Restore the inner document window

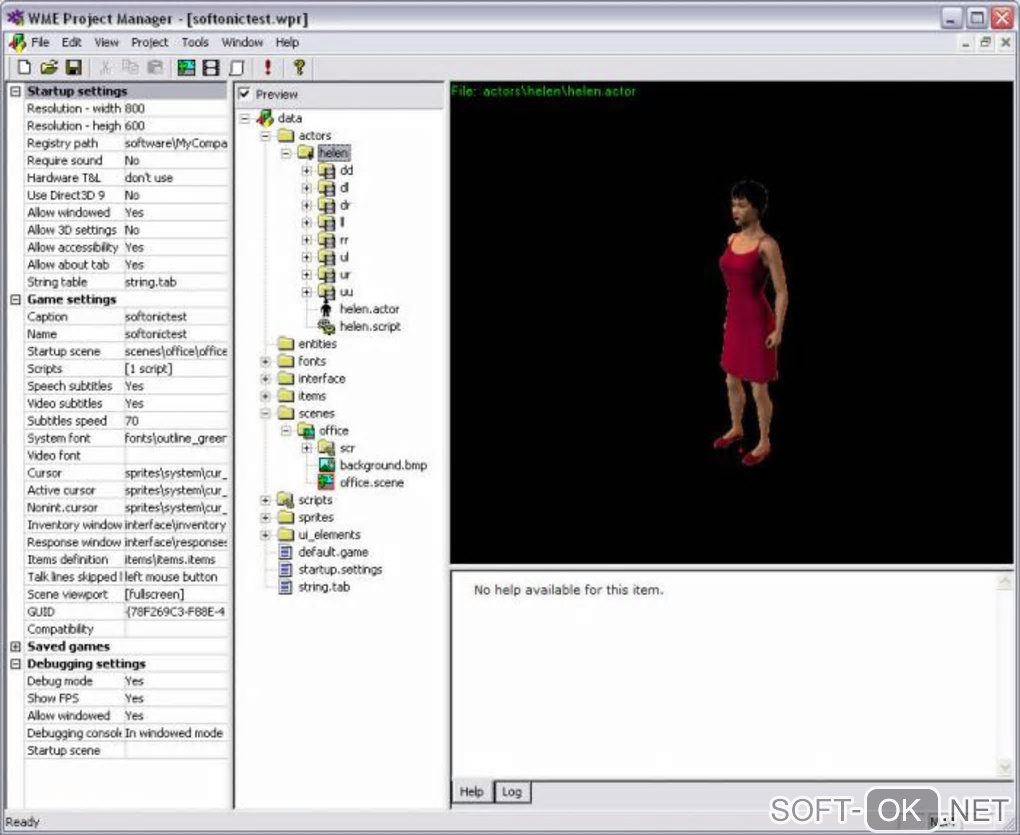pyautogui.click(x=986, y=43)
